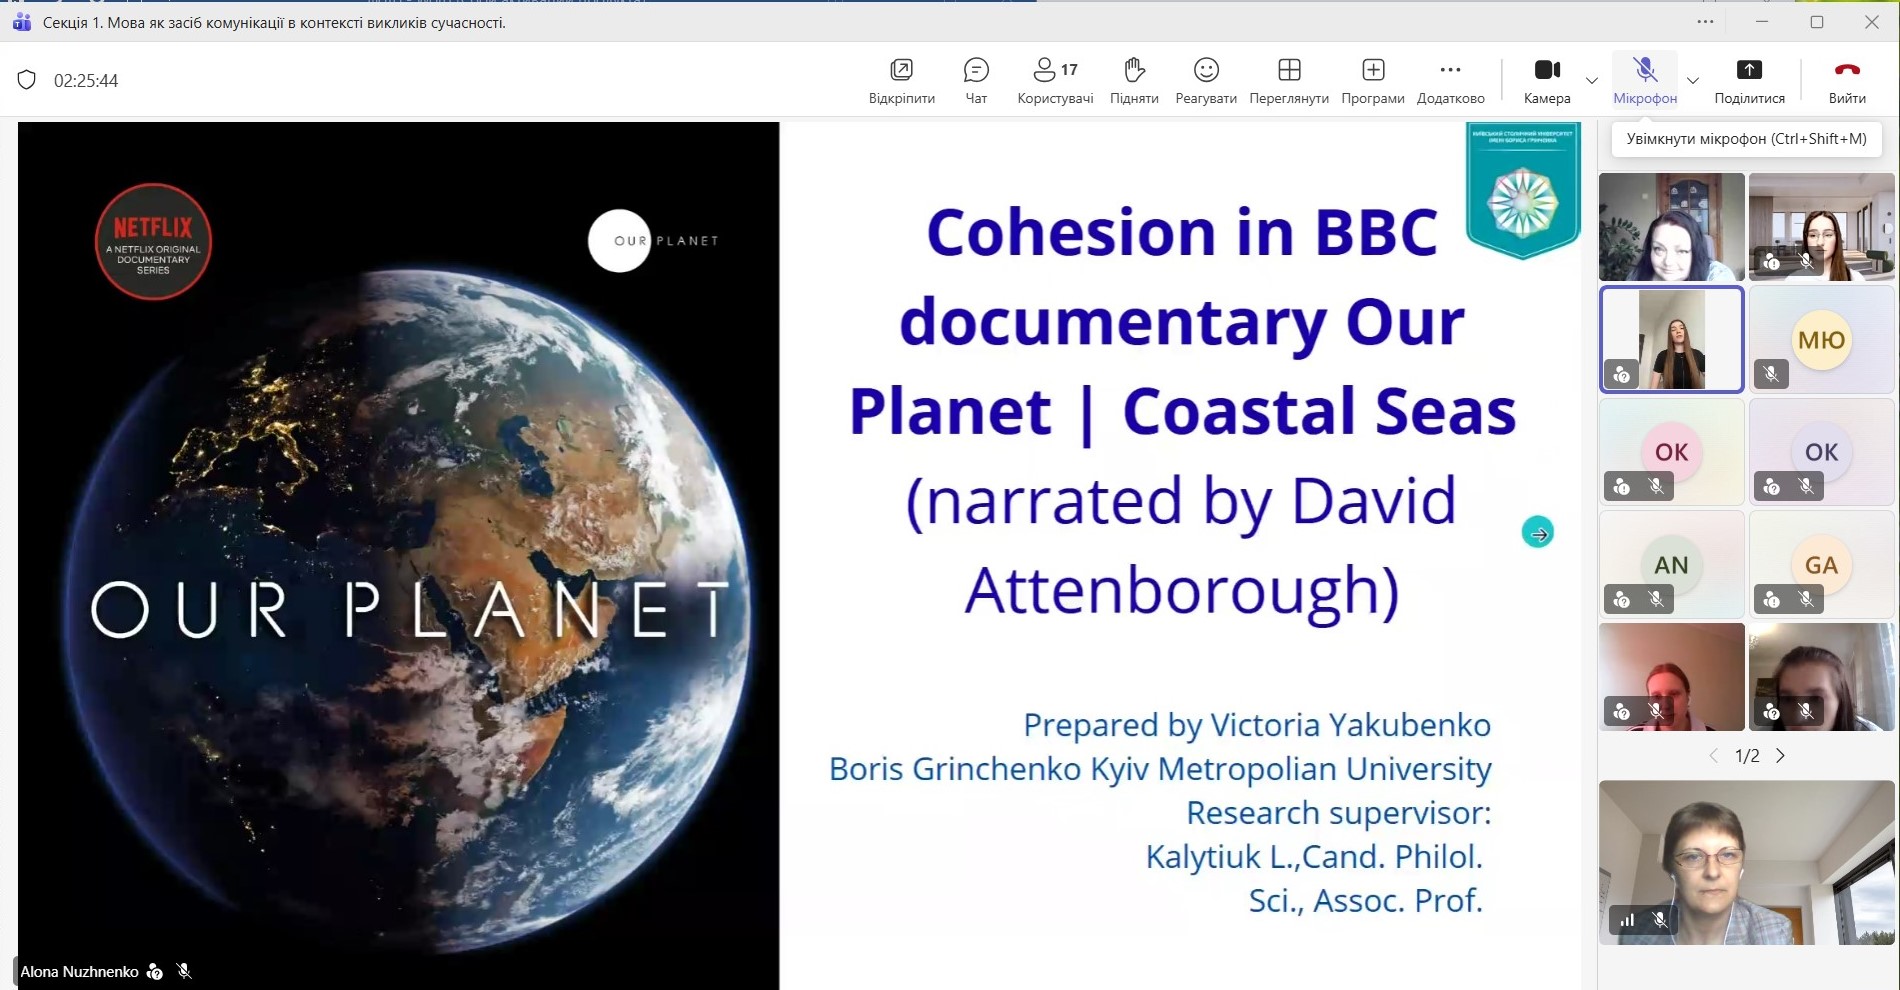Leave the meeting with Вийти

click(1847, 80)
